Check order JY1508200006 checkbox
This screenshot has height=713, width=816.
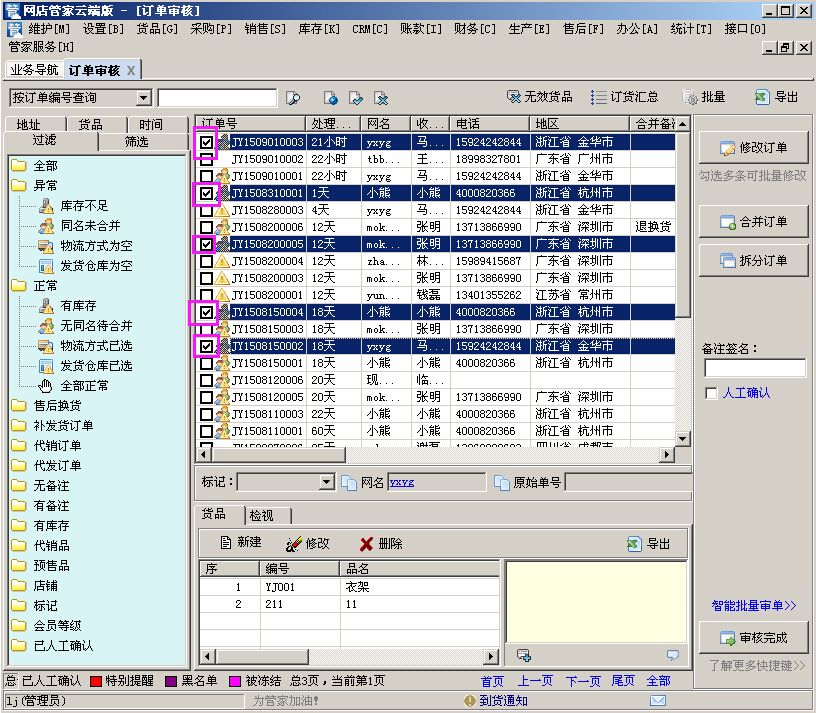pyautogui.click(x=206, y=227)
